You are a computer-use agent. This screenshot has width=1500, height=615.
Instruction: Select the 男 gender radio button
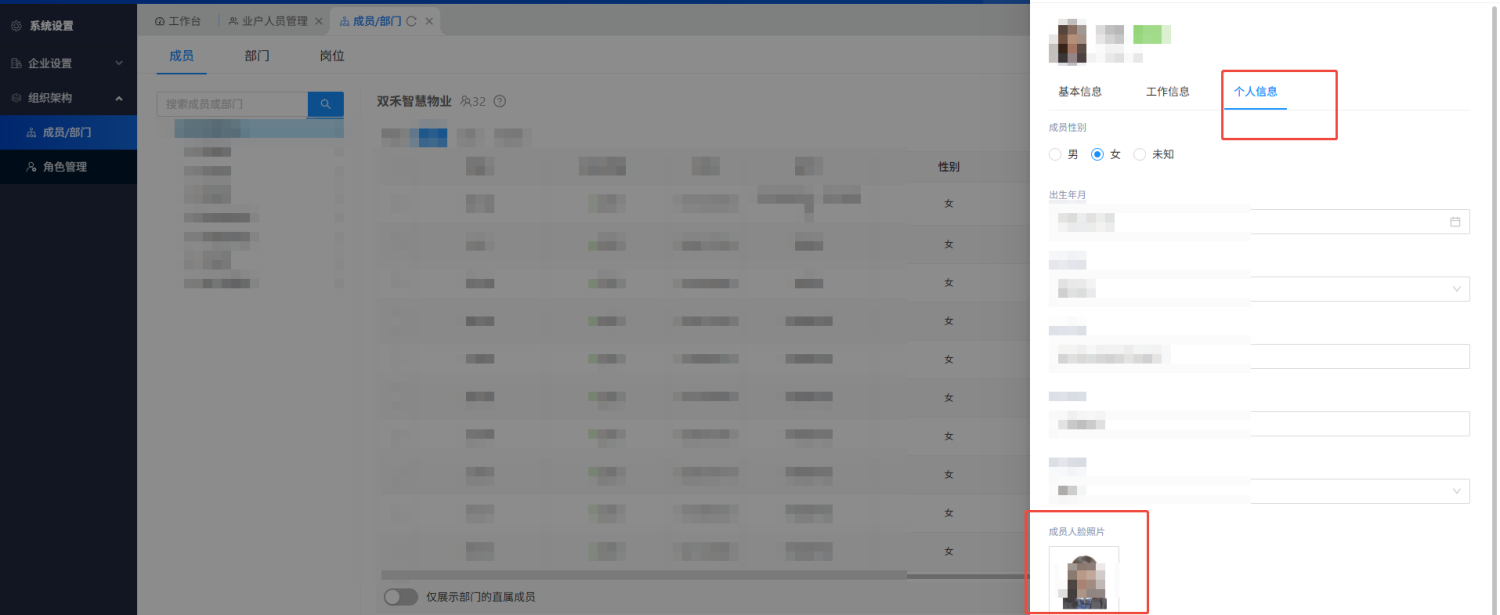(x=1055, y=155)
